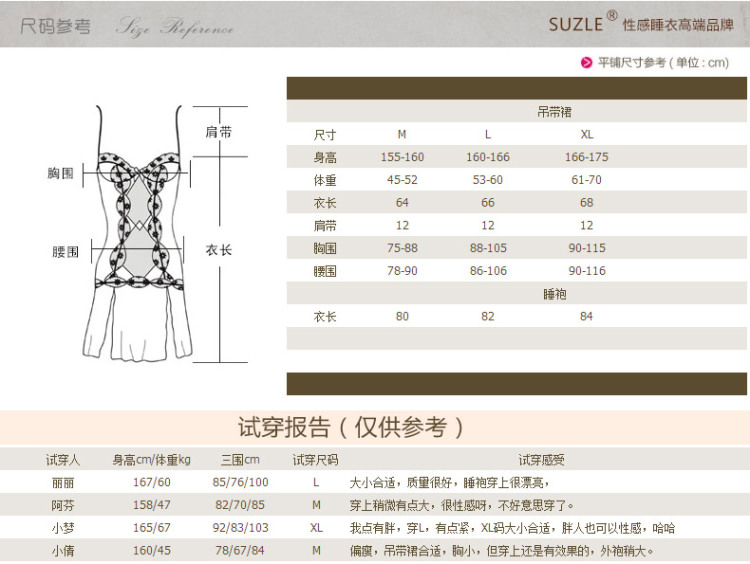Click the 吊带裙 section heading
The image size is (750, 564).
[554, 112]
